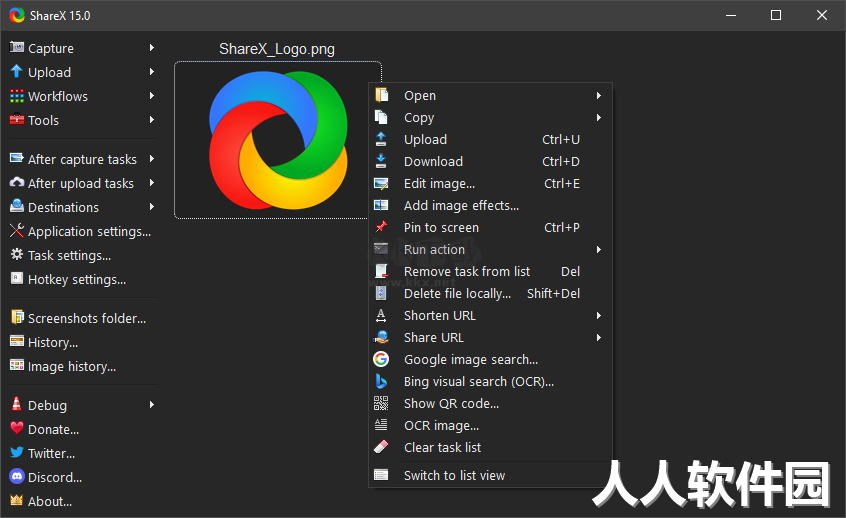
Task: Click the Pin to screen pushpin icon
Action: coord(381,227)
